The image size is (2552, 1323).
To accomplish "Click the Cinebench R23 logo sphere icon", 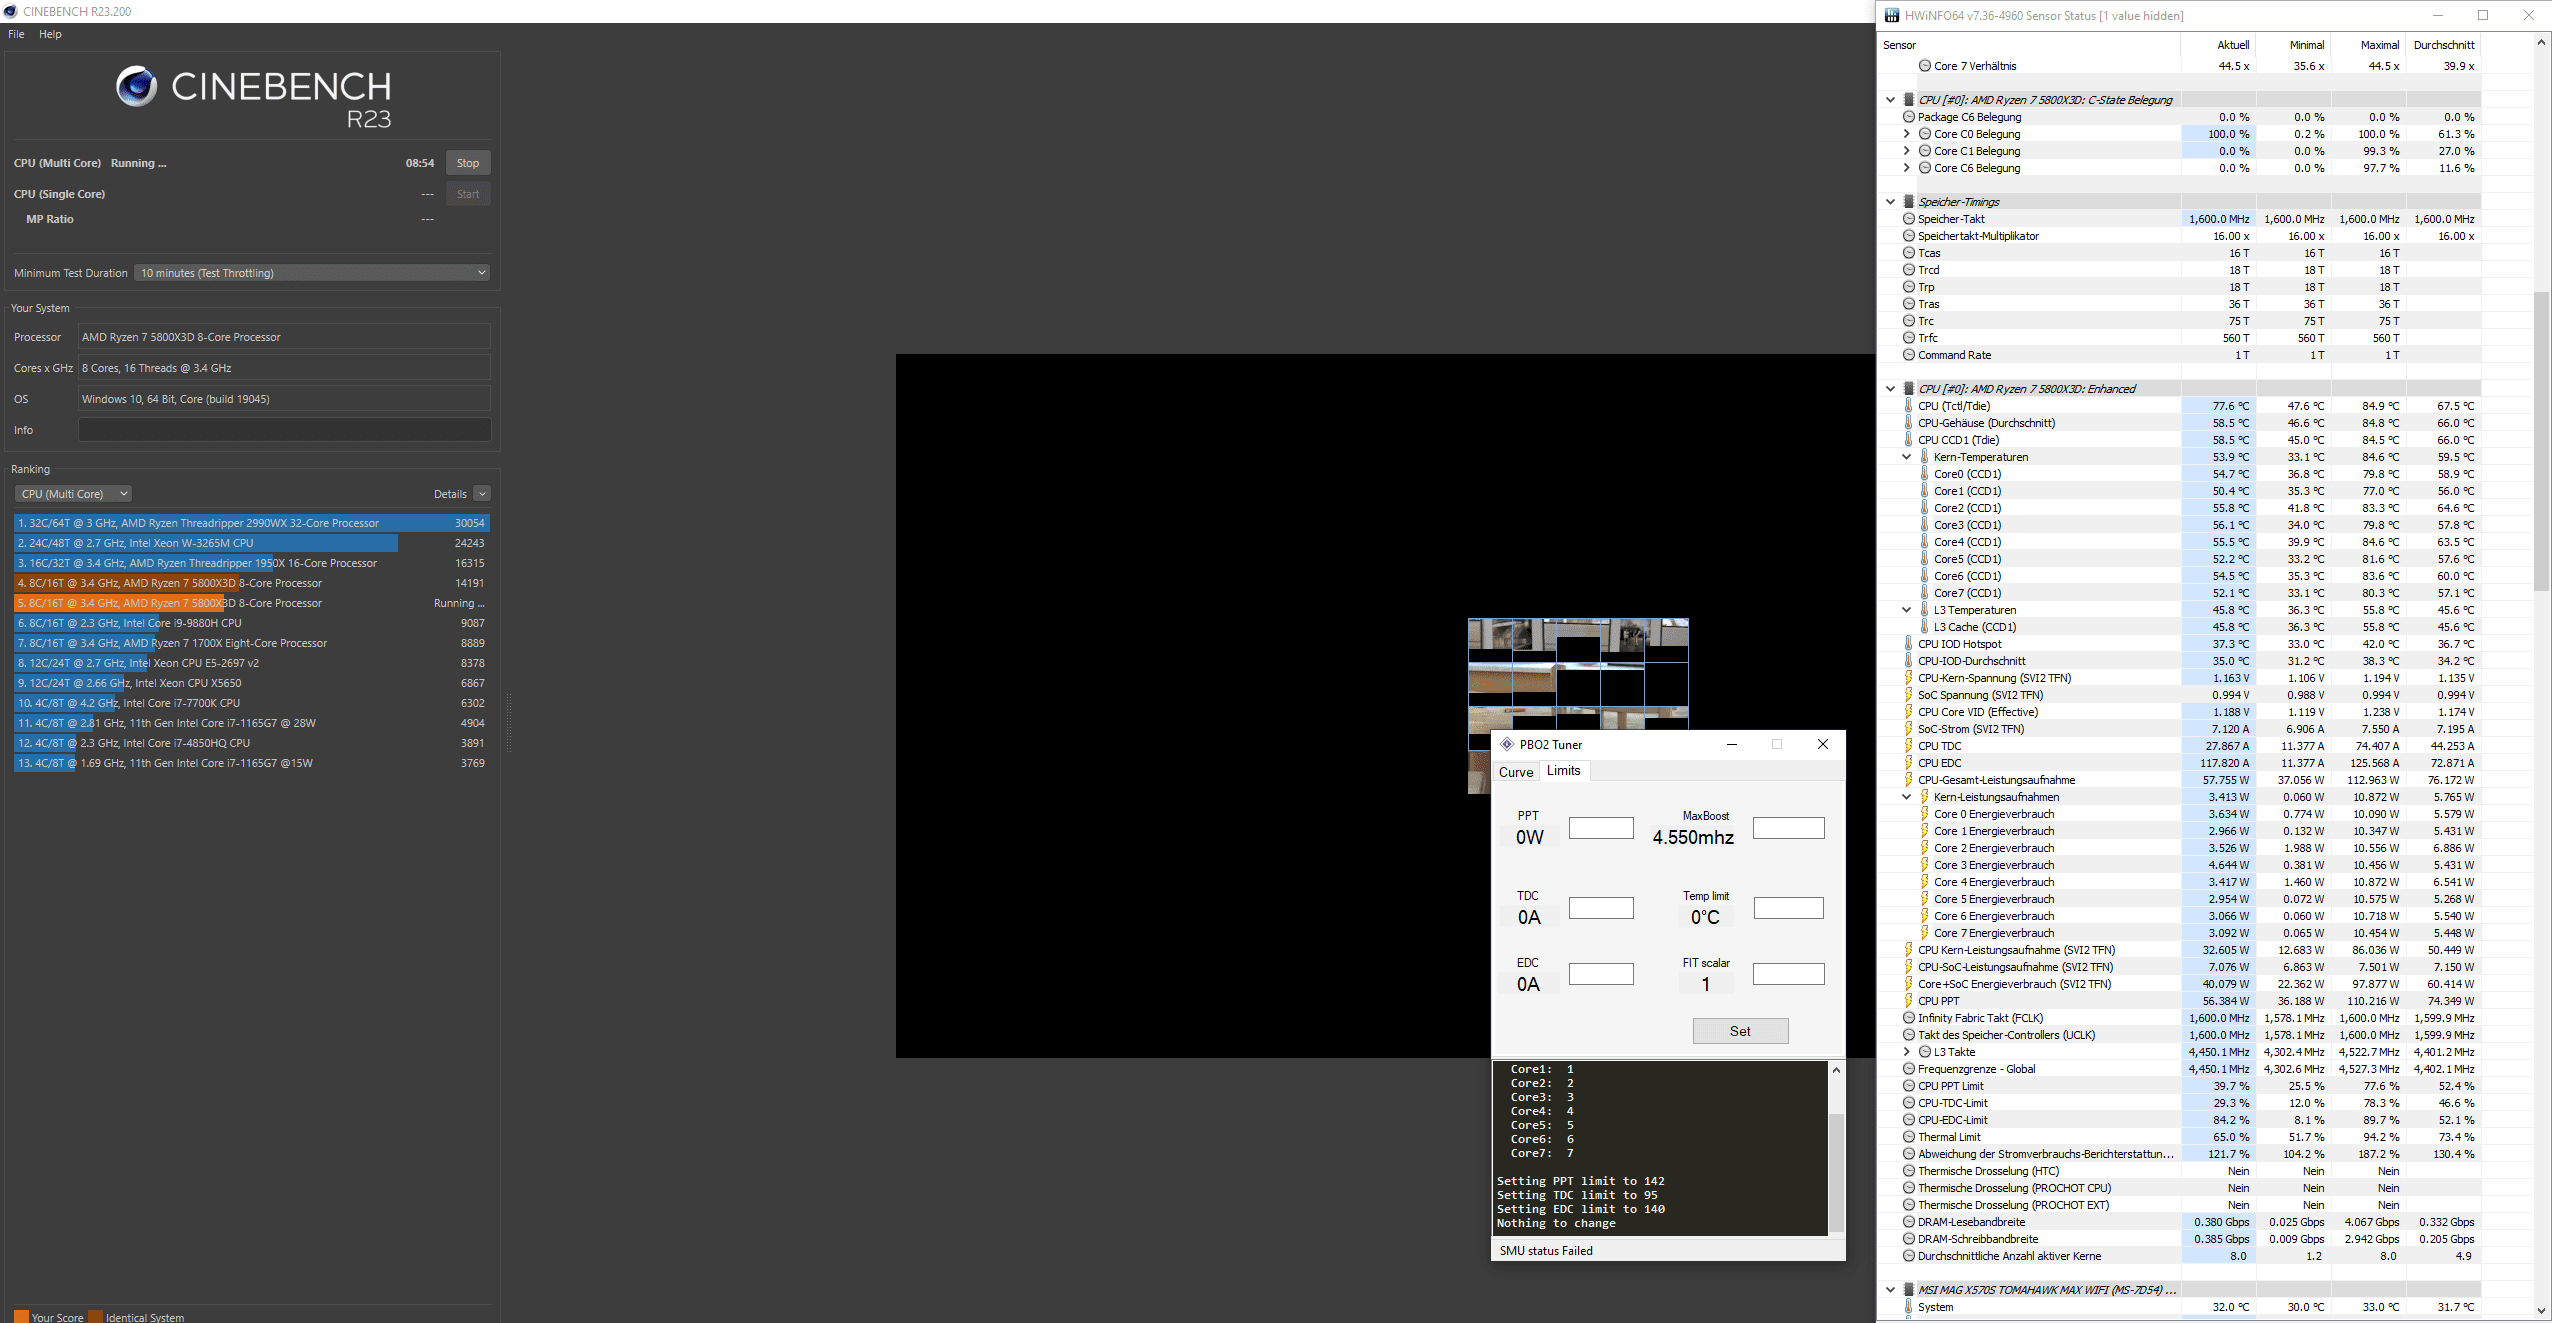I will 137,87.
